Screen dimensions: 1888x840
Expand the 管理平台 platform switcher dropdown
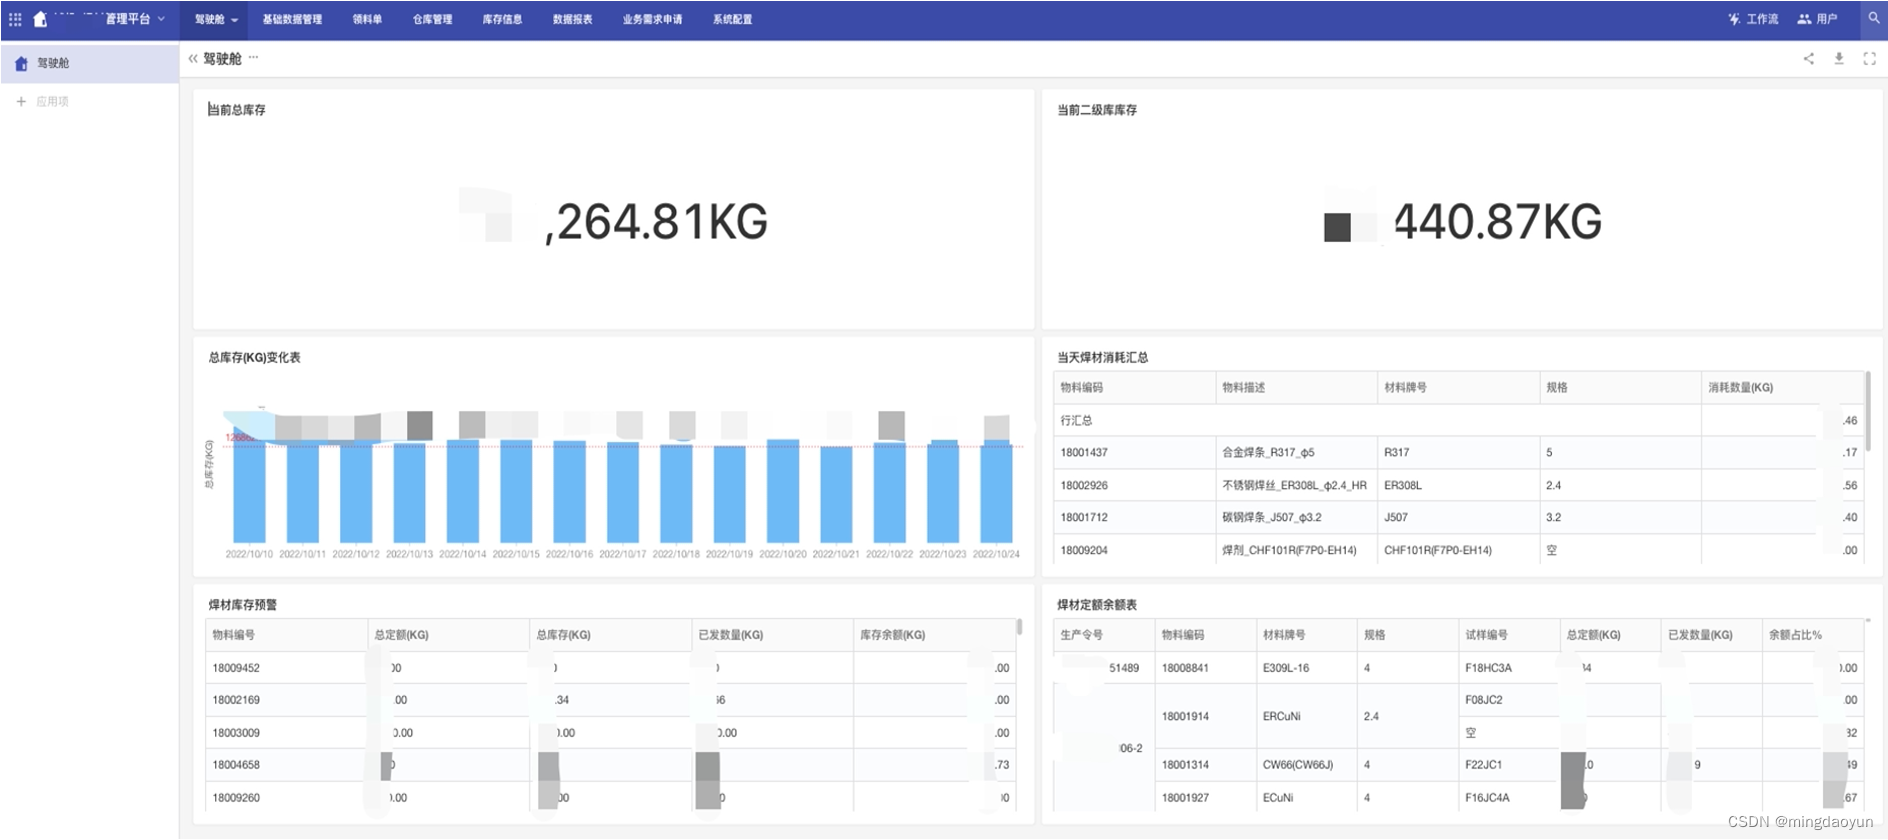pos(135,19)
